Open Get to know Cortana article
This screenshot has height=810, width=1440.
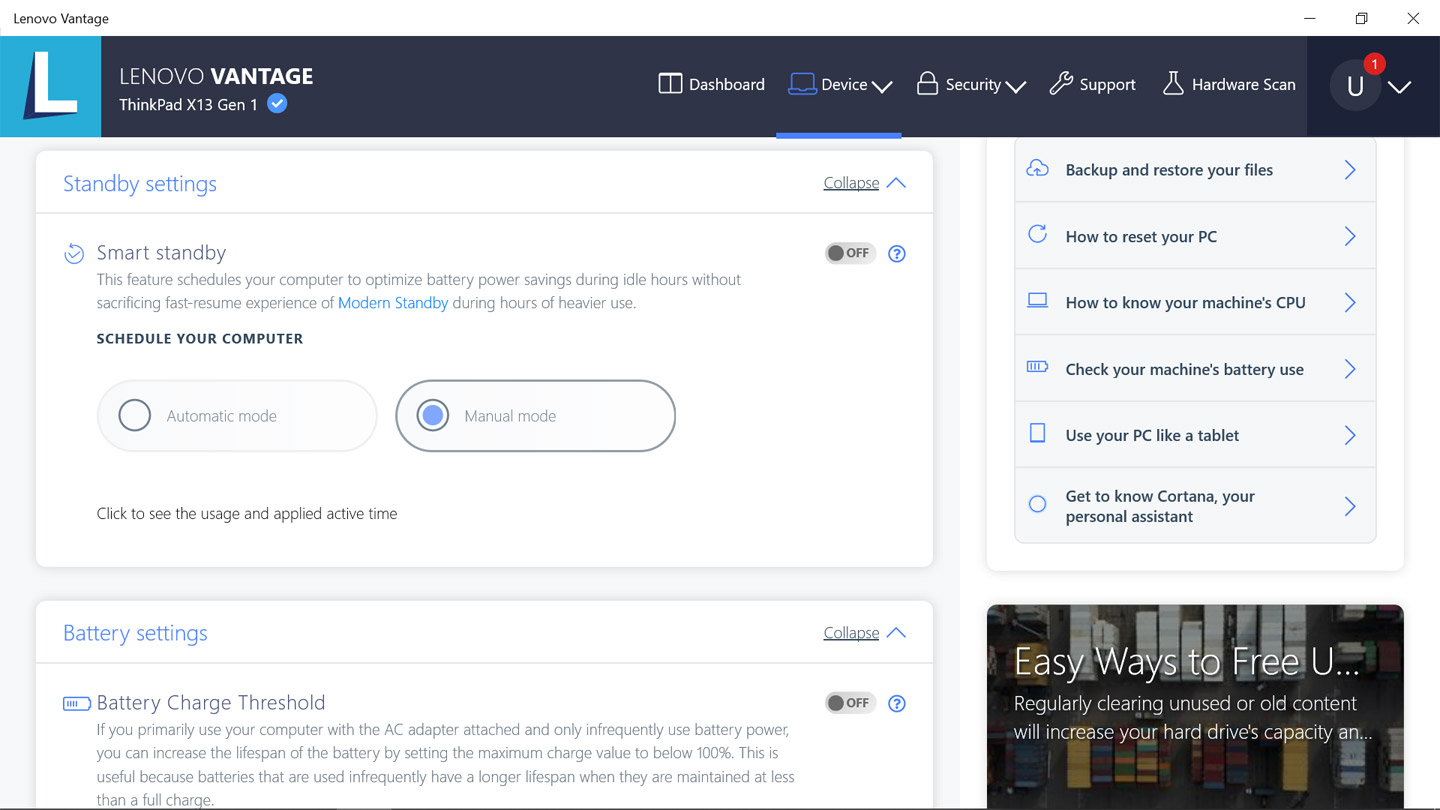(1195, 506)
